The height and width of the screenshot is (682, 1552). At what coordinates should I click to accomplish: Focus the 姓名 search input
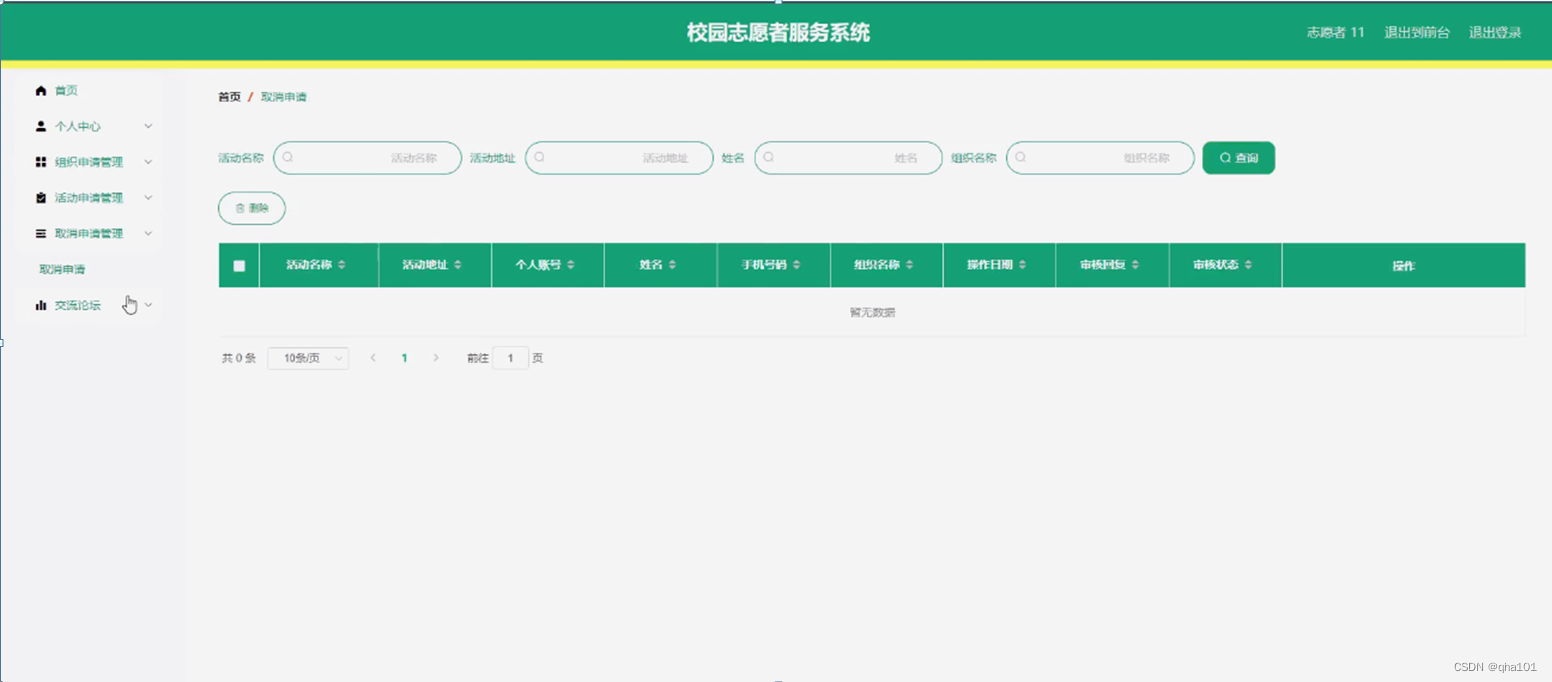848,158
